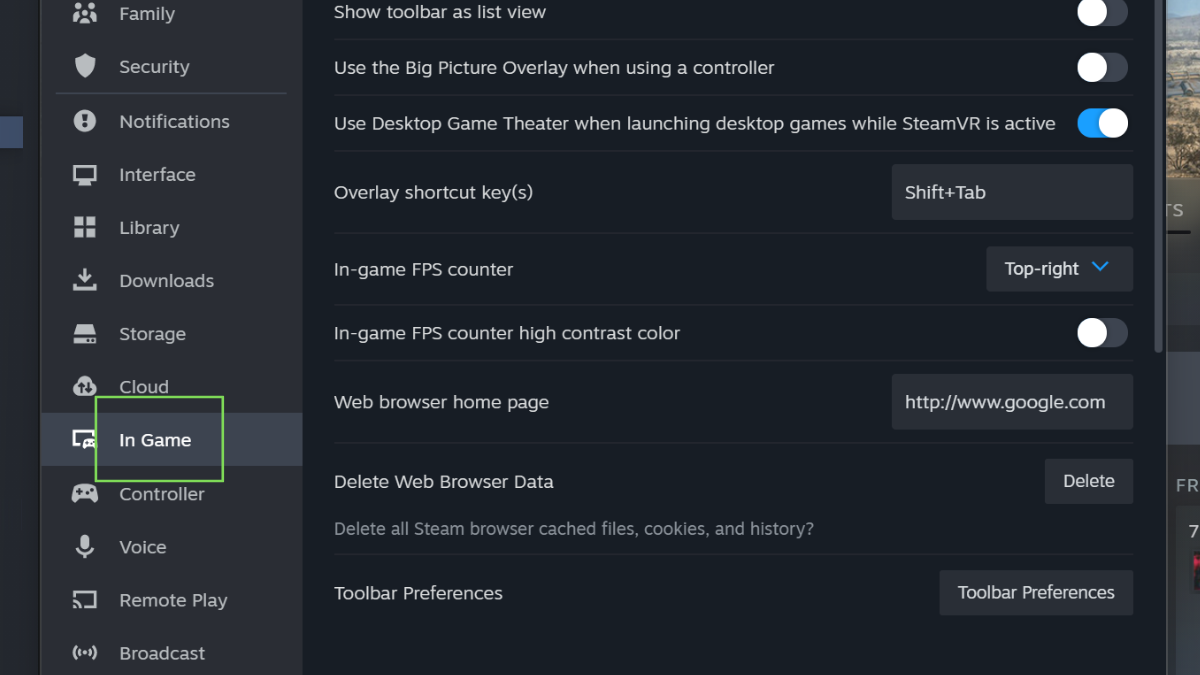Click the Storage drive icon
This screenshot has height=675, width=1200.
point(85,334)
